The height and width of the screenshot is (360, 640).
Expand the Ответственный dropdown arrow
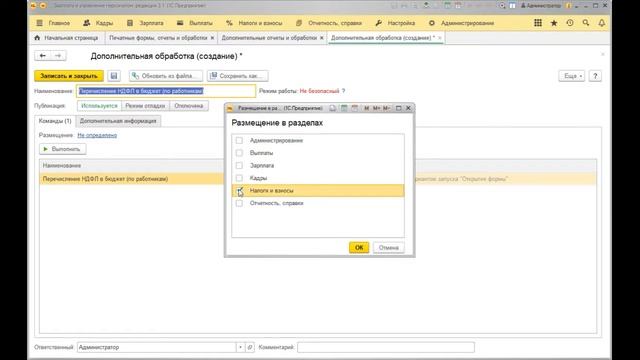pos(240,347)
